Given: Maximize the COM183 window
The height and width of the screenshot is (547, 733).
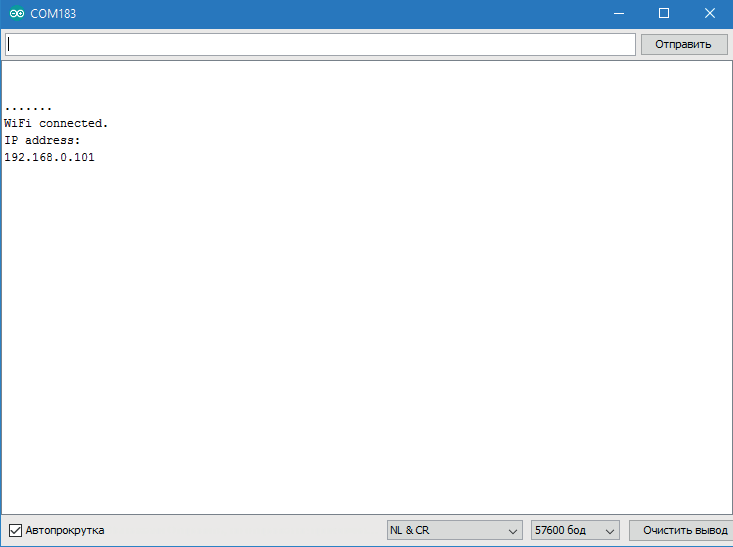Looking at the screenshot, I should point(664,14).
